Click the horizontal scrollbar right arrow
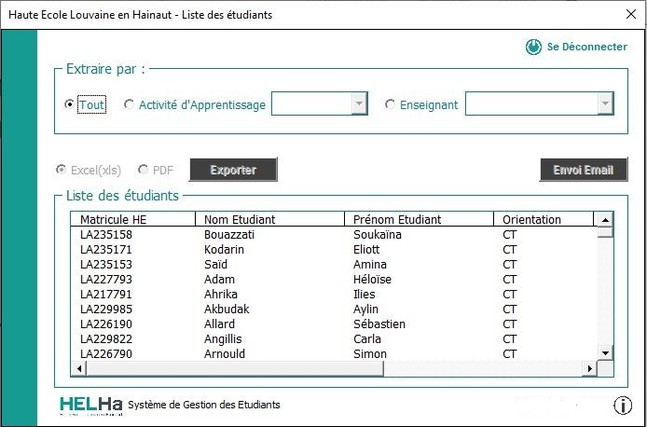 point(589,369)
